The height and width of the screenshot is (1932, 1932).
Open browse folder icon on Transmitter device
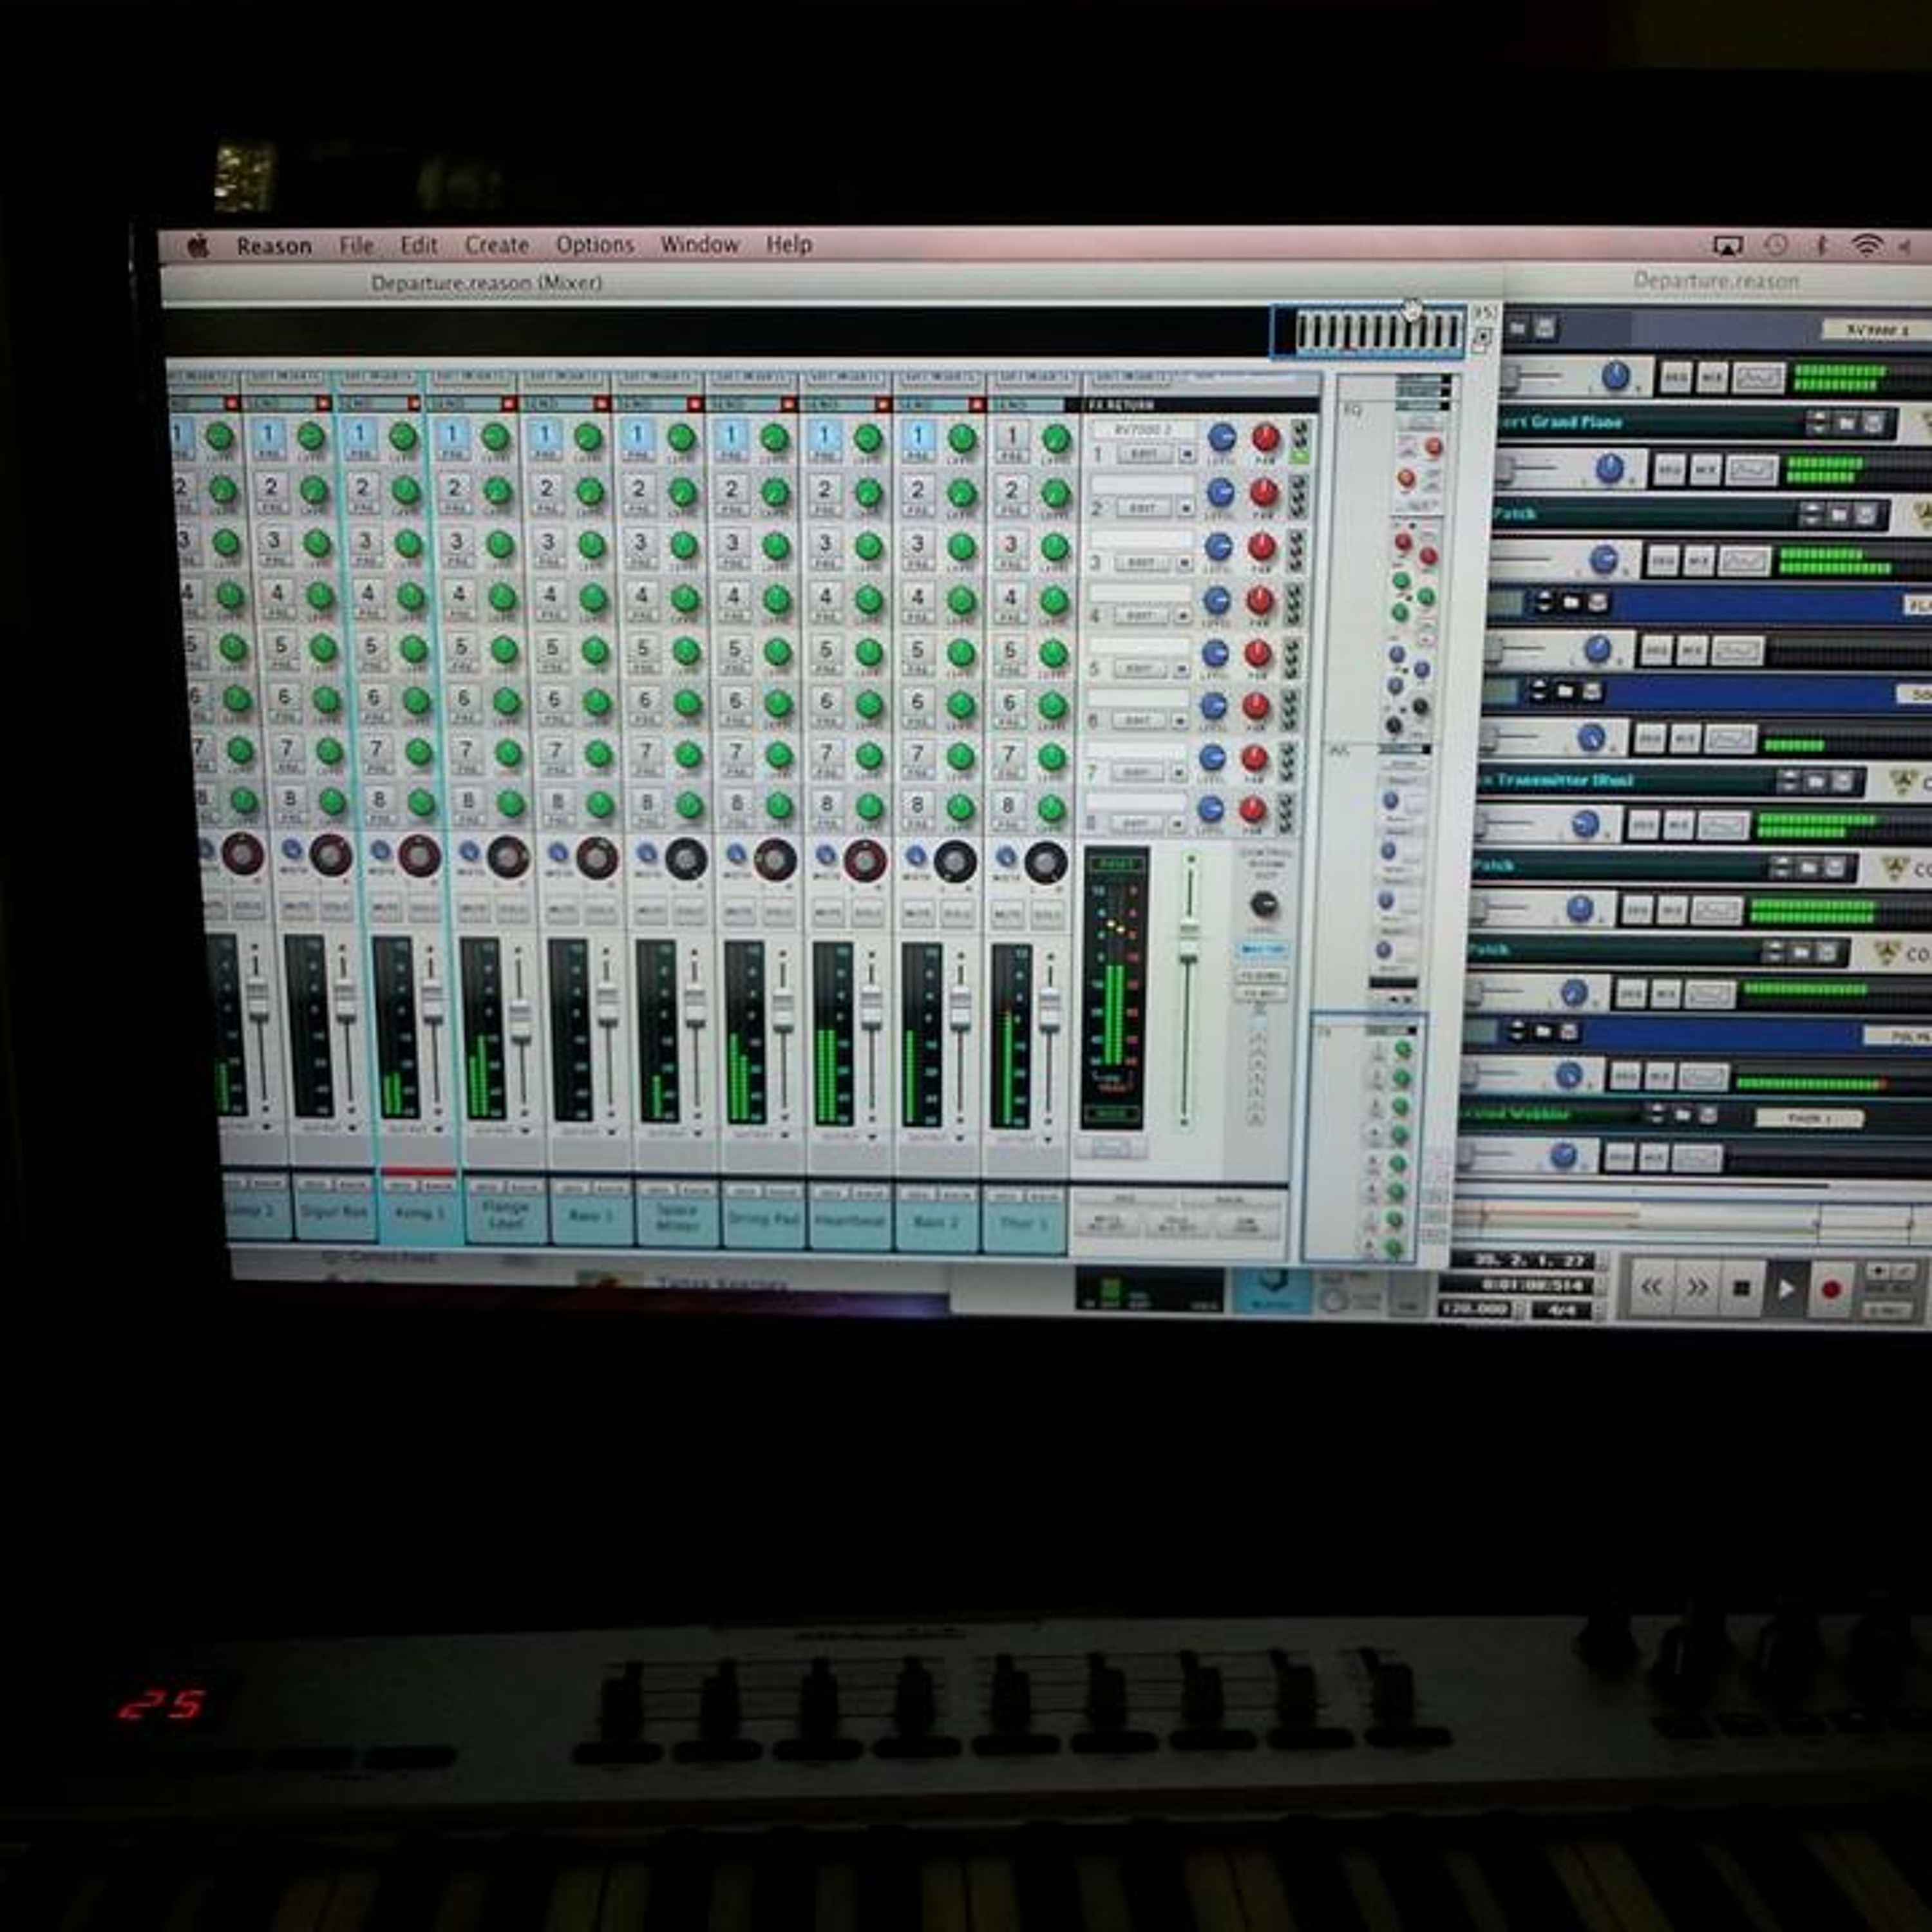(x=1815, y=782)
